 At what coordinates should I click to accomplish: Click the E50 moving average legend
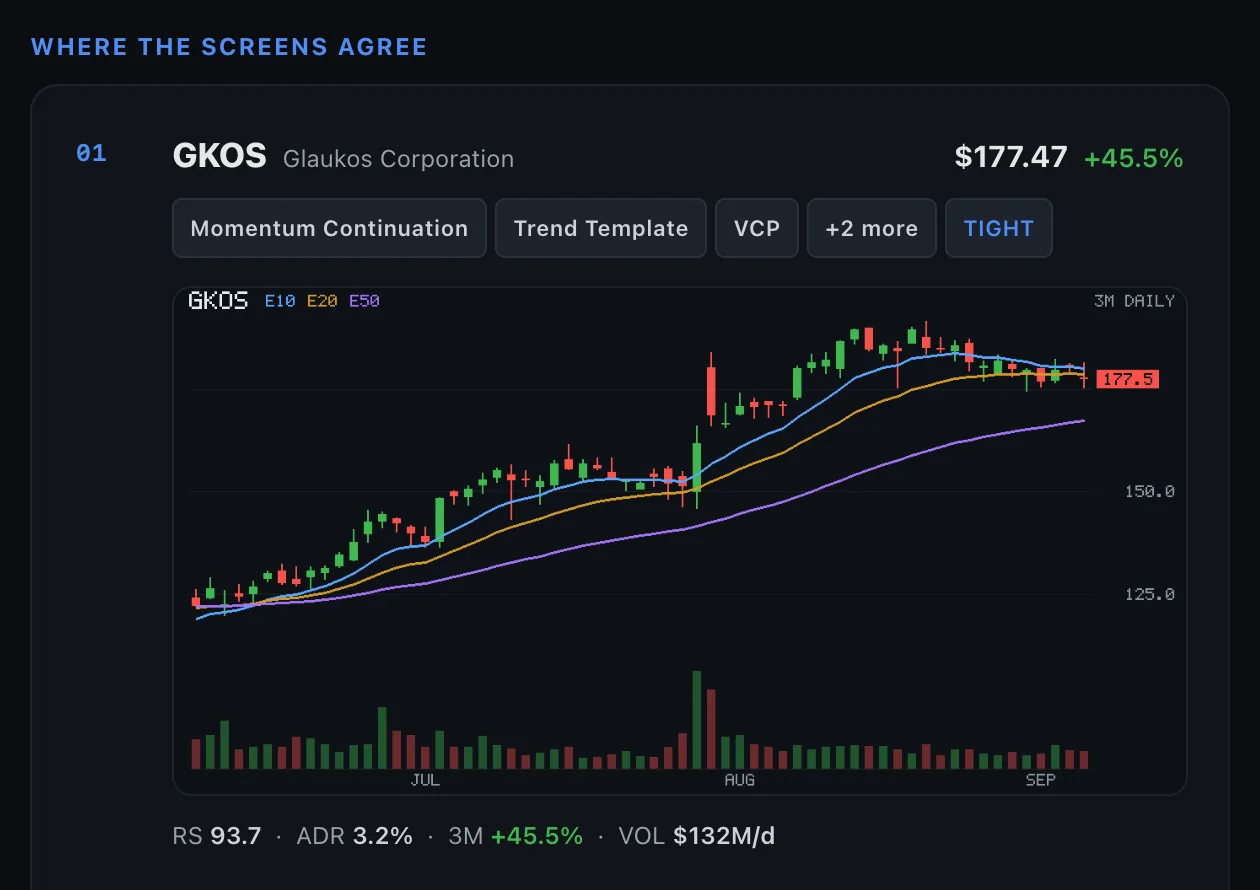coord(364,300)
